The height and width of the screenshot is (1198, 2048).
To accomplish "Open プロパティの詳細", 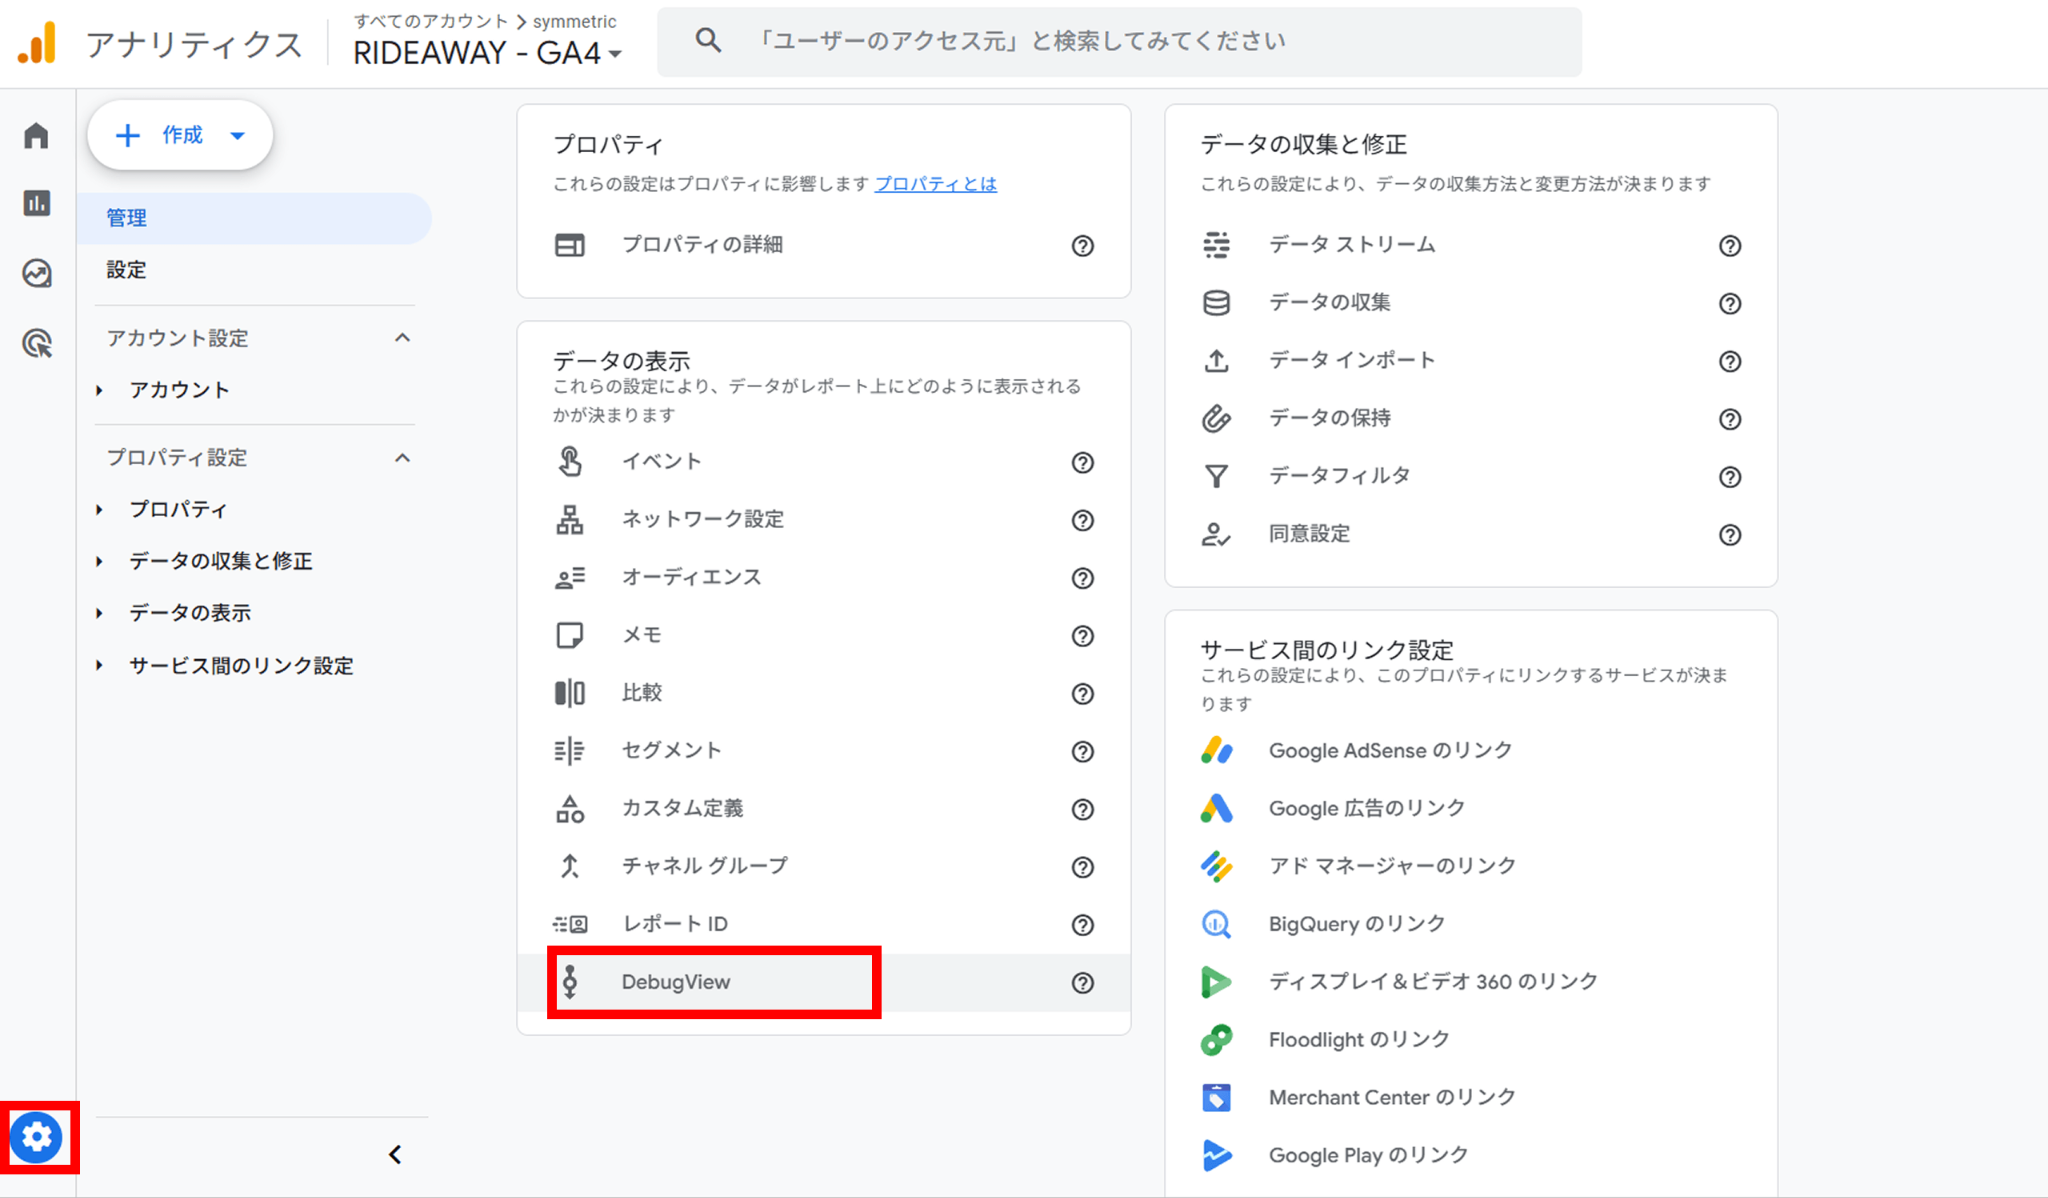I will [x=824, y=245].
